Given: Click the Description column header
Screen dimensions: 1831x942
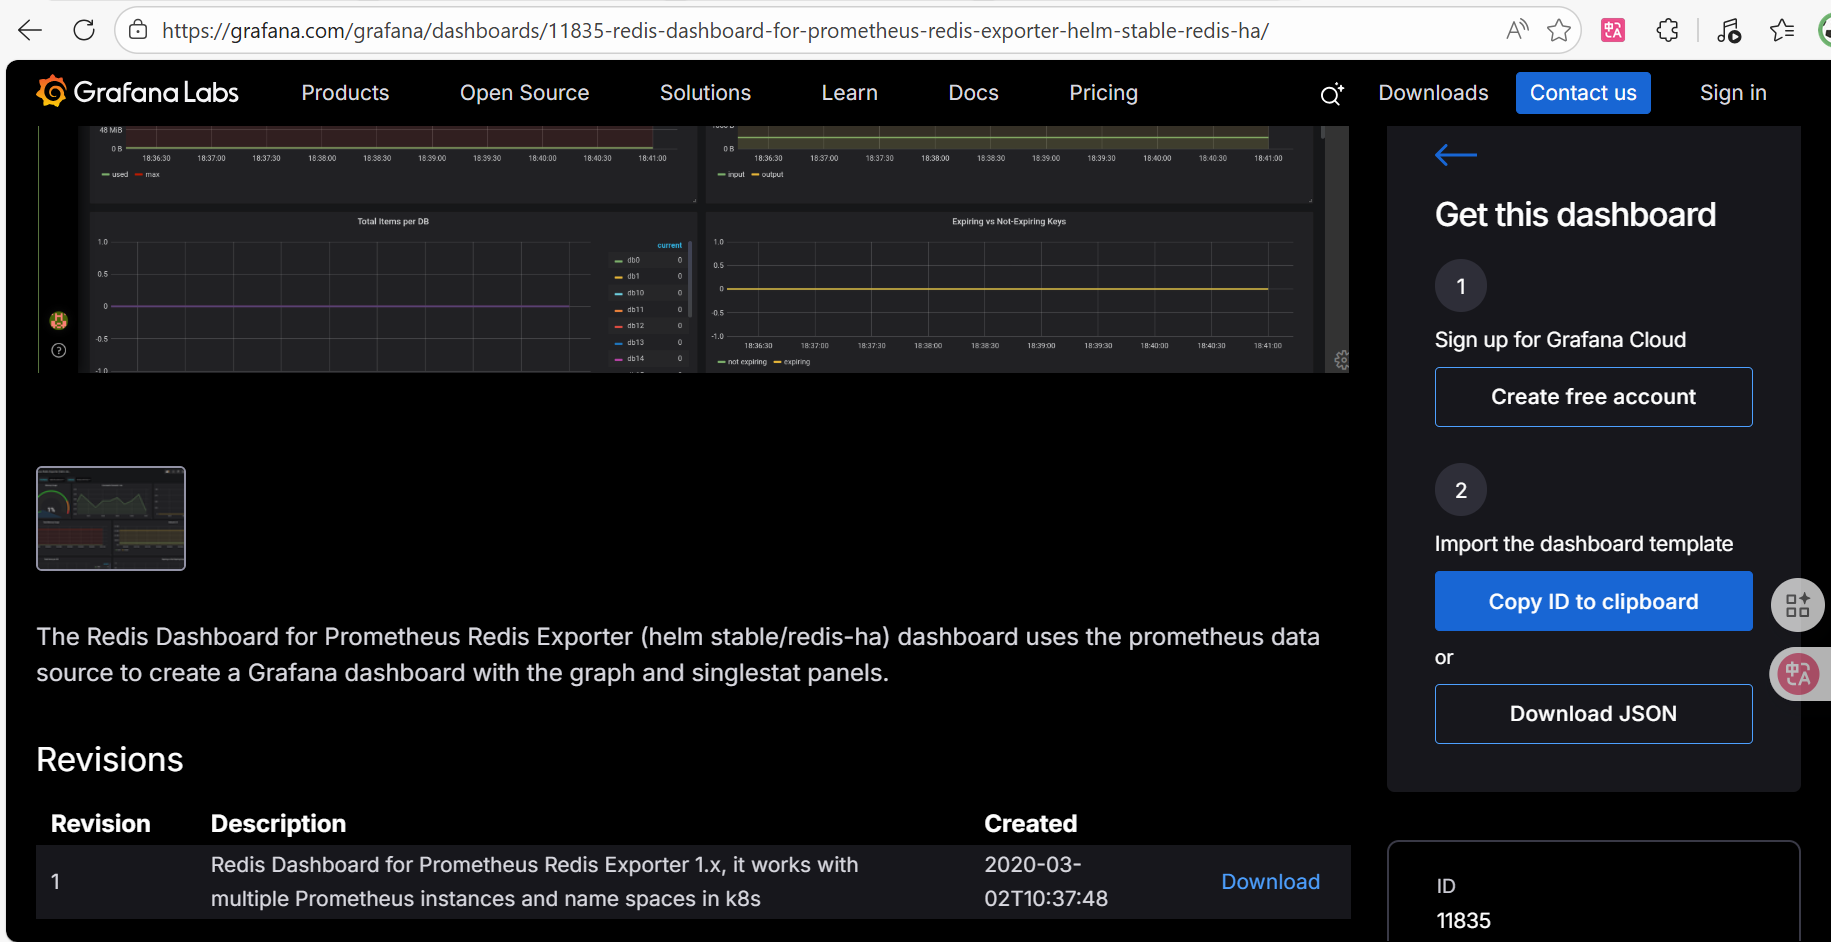Looking at the screenshot, I should tap(278, 824).
